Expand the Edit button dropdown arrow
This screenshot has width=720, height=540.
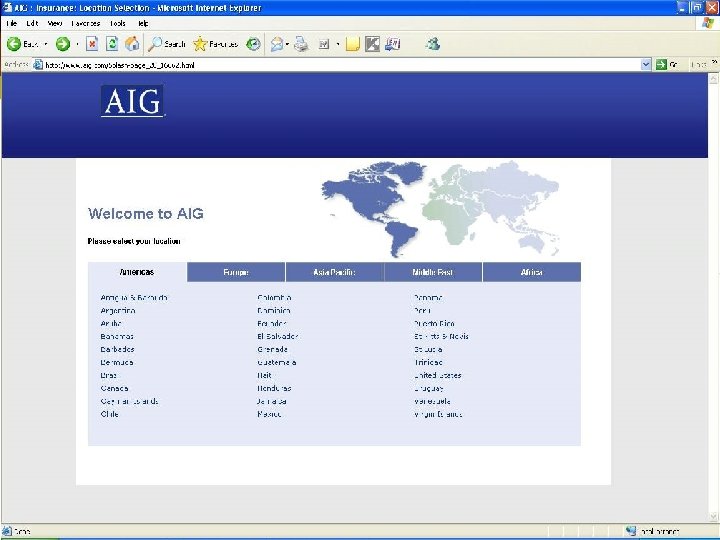coord(338,44)
